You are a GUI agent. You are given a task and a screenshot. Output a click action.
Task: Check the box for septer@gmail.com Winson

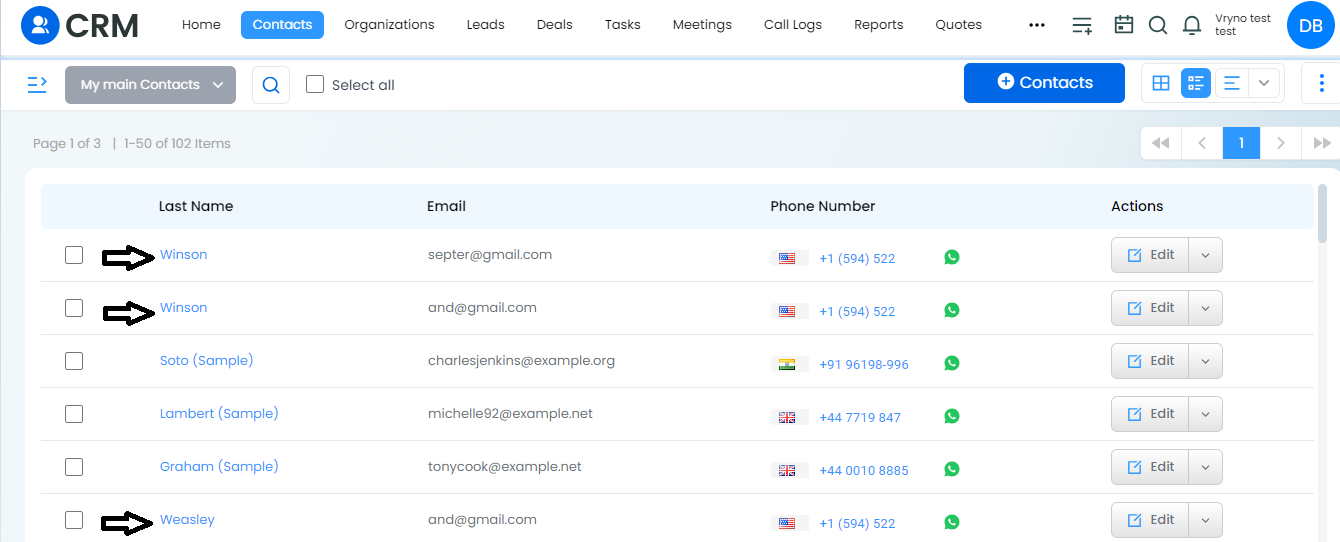pos(74,255)
